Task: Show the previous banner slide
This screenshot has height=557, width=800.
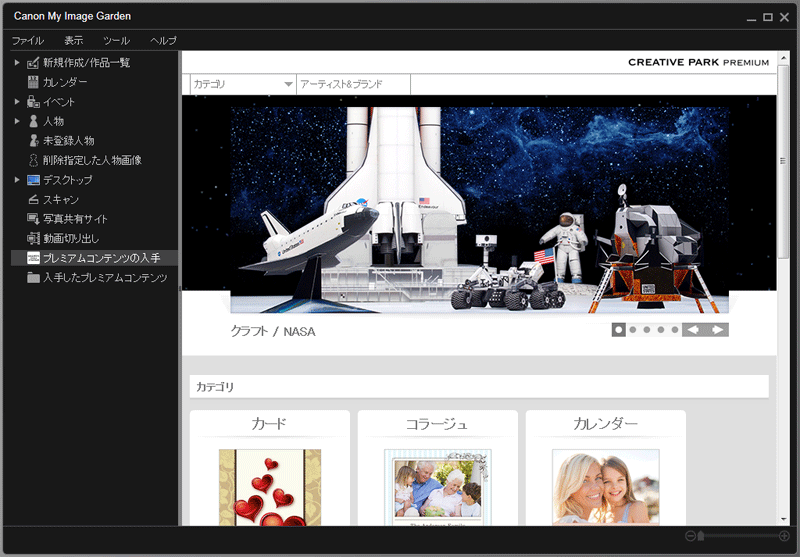Action: click(x=693, y=330)
